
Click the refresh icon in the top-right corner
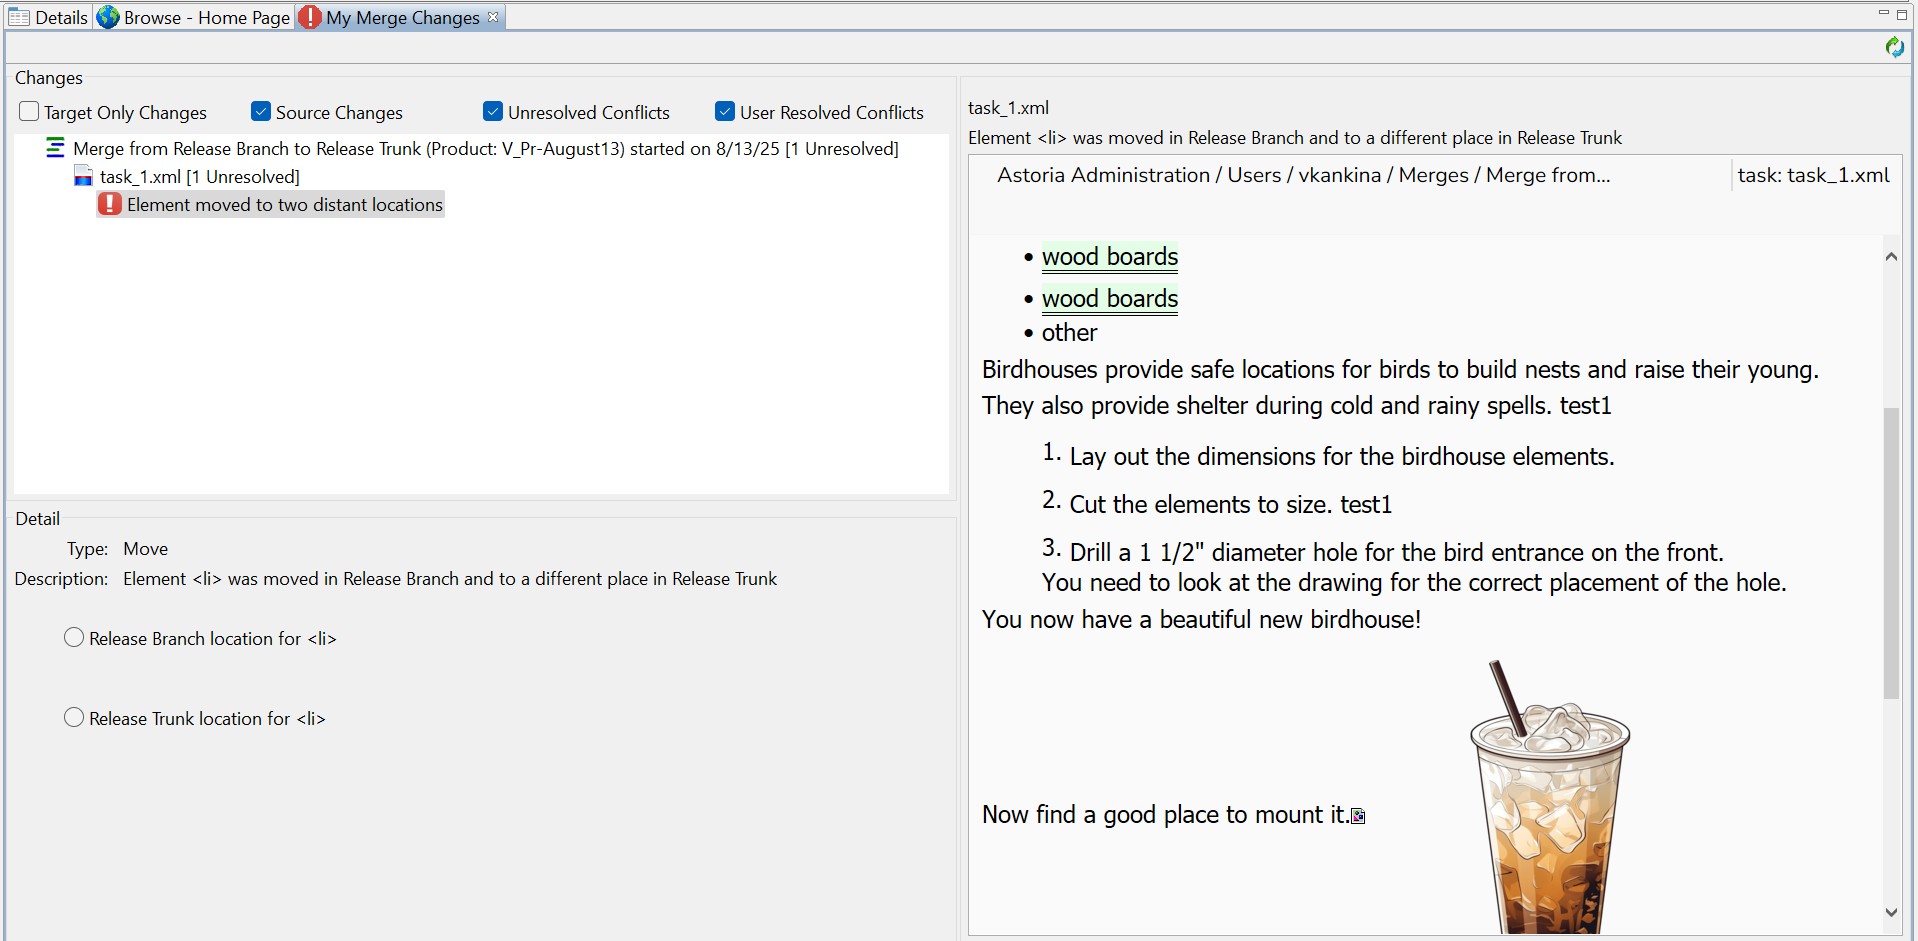click(1894, 47)
